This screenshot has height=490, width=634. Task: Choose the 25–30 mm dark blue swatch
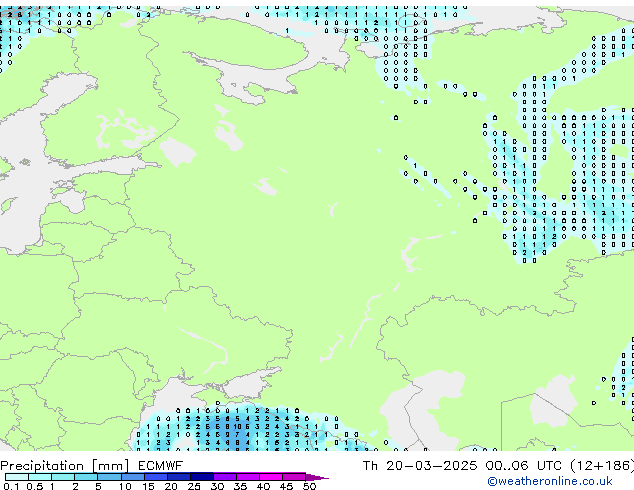pos(201,477)
